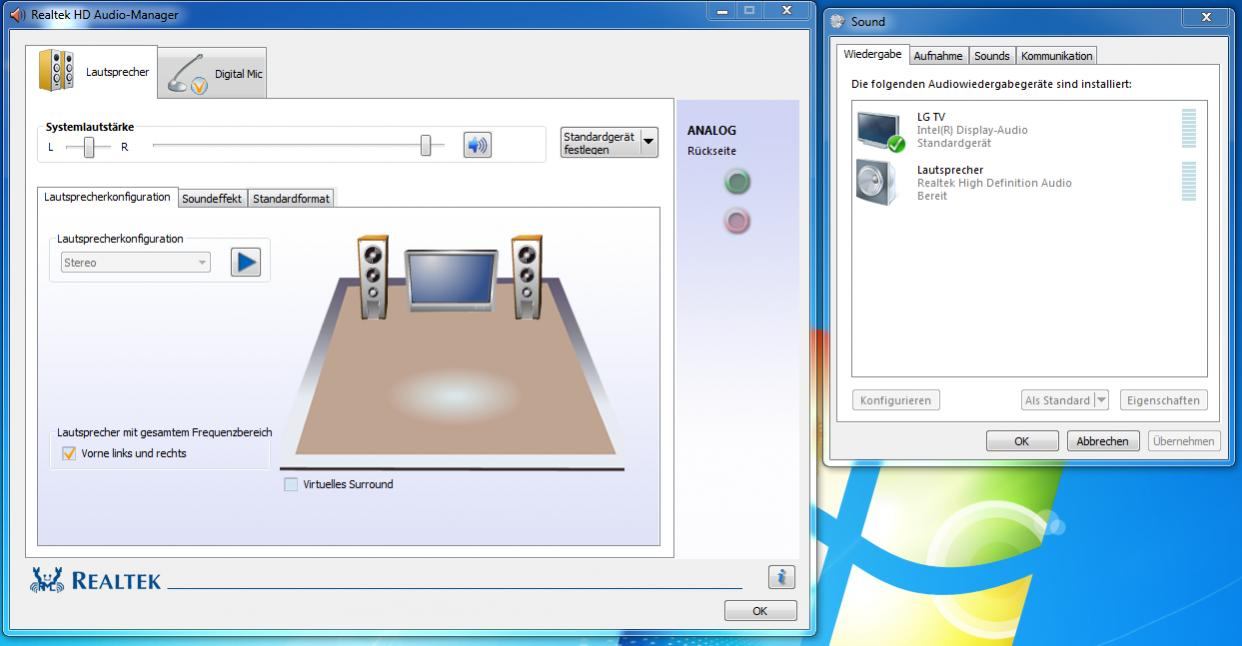Click the left-right balance slider thumb
1242x646 pixels.
89,147
